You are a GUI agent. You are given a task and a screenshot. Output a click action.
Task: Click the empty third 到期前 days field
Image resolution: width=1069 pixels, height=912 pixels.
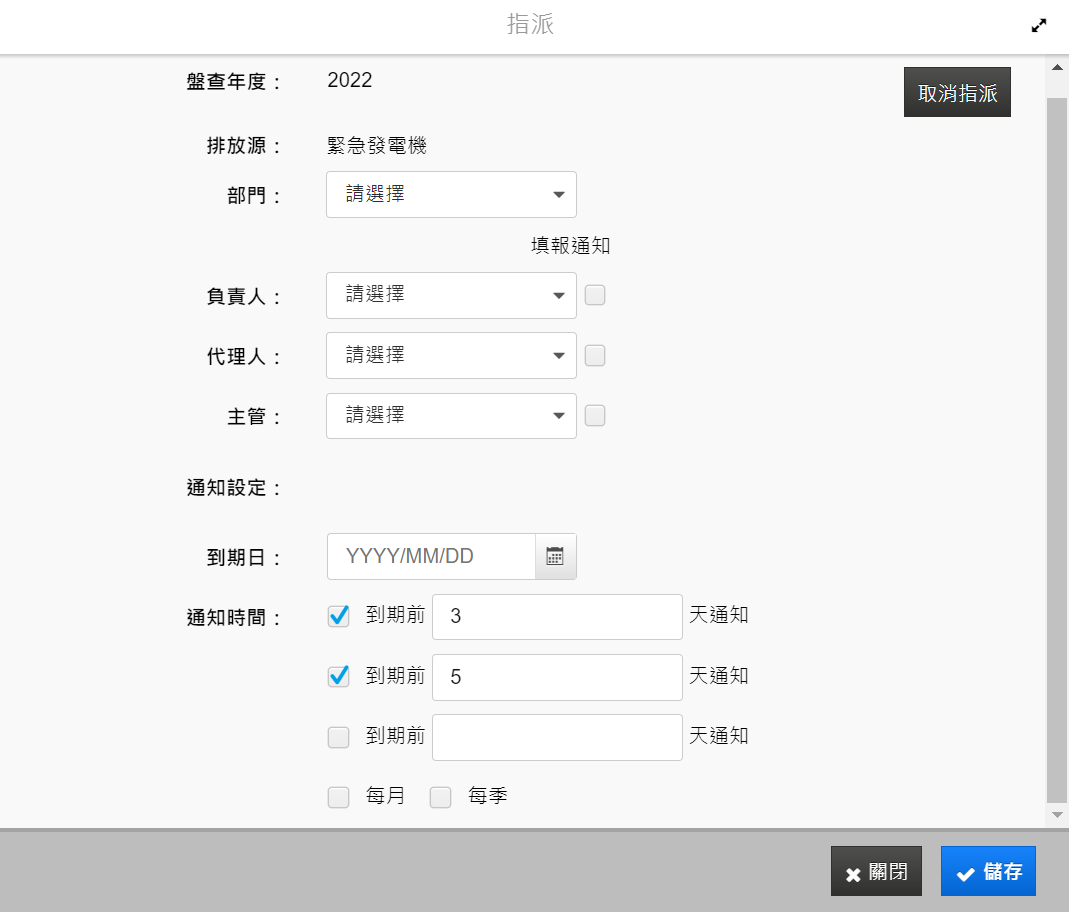point(557,737)
